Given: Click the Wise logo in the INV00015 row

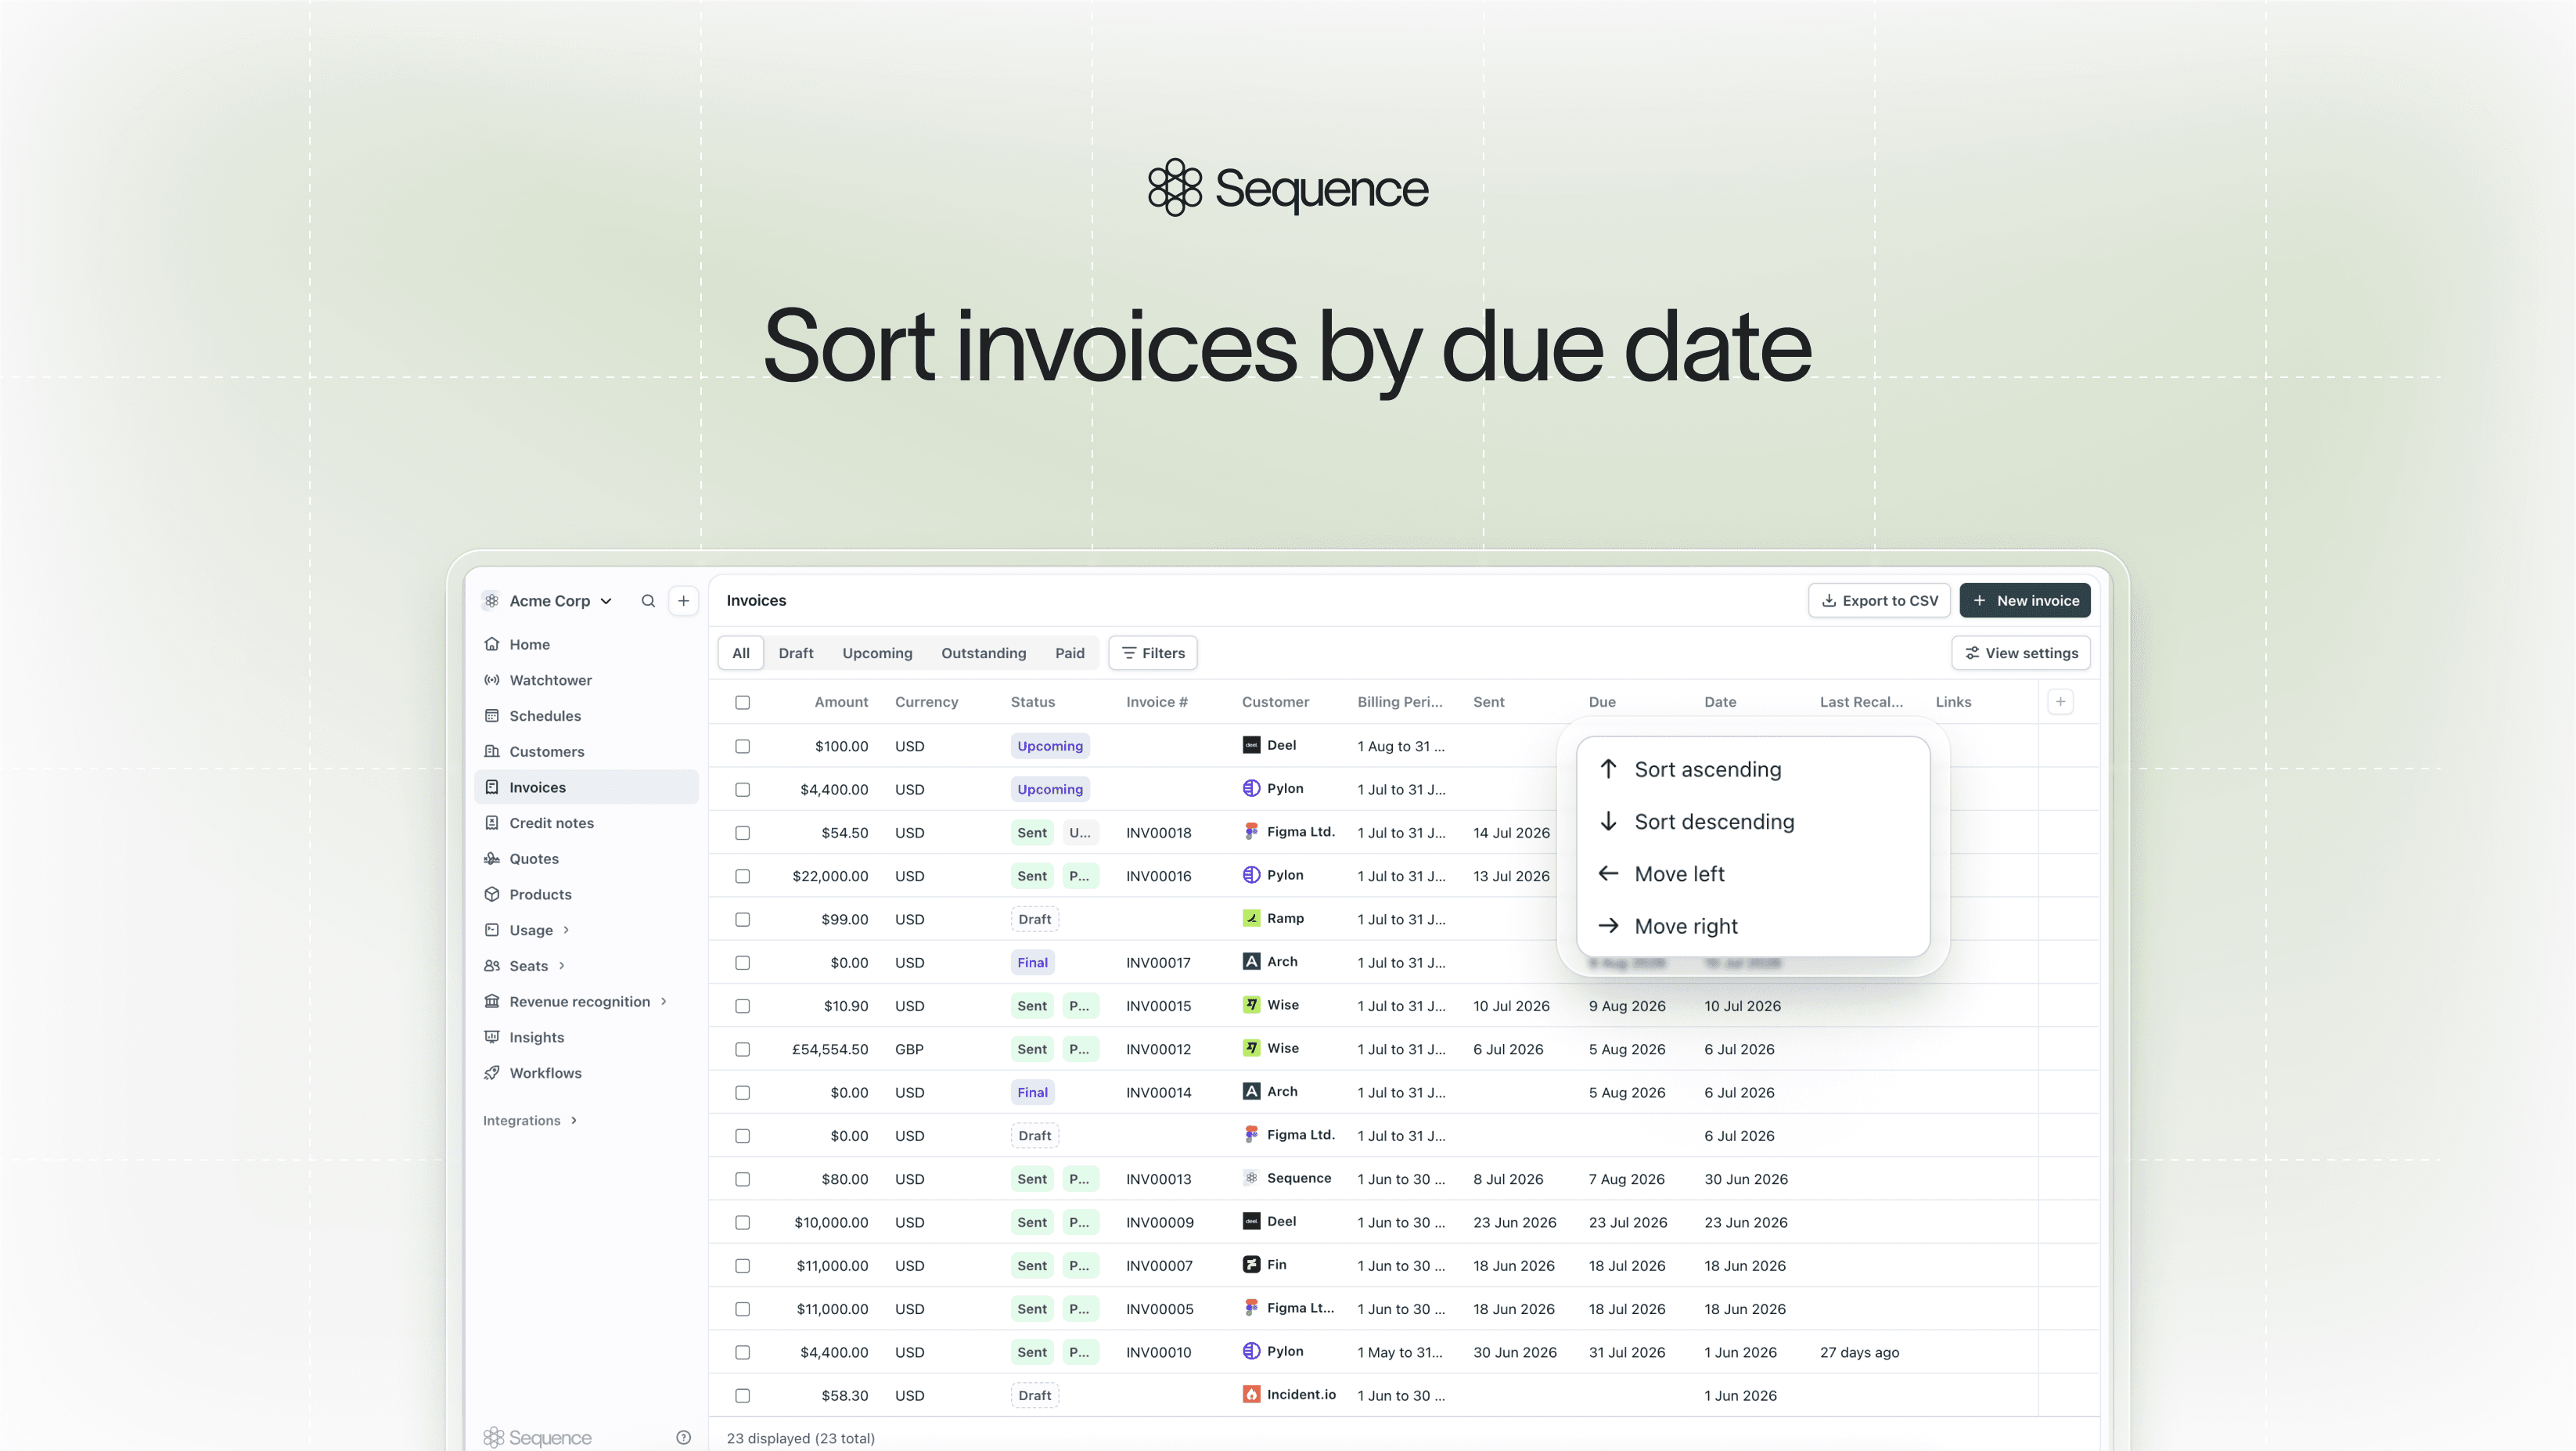Looking at the screenshot, I should (x=1251, y=1005).
